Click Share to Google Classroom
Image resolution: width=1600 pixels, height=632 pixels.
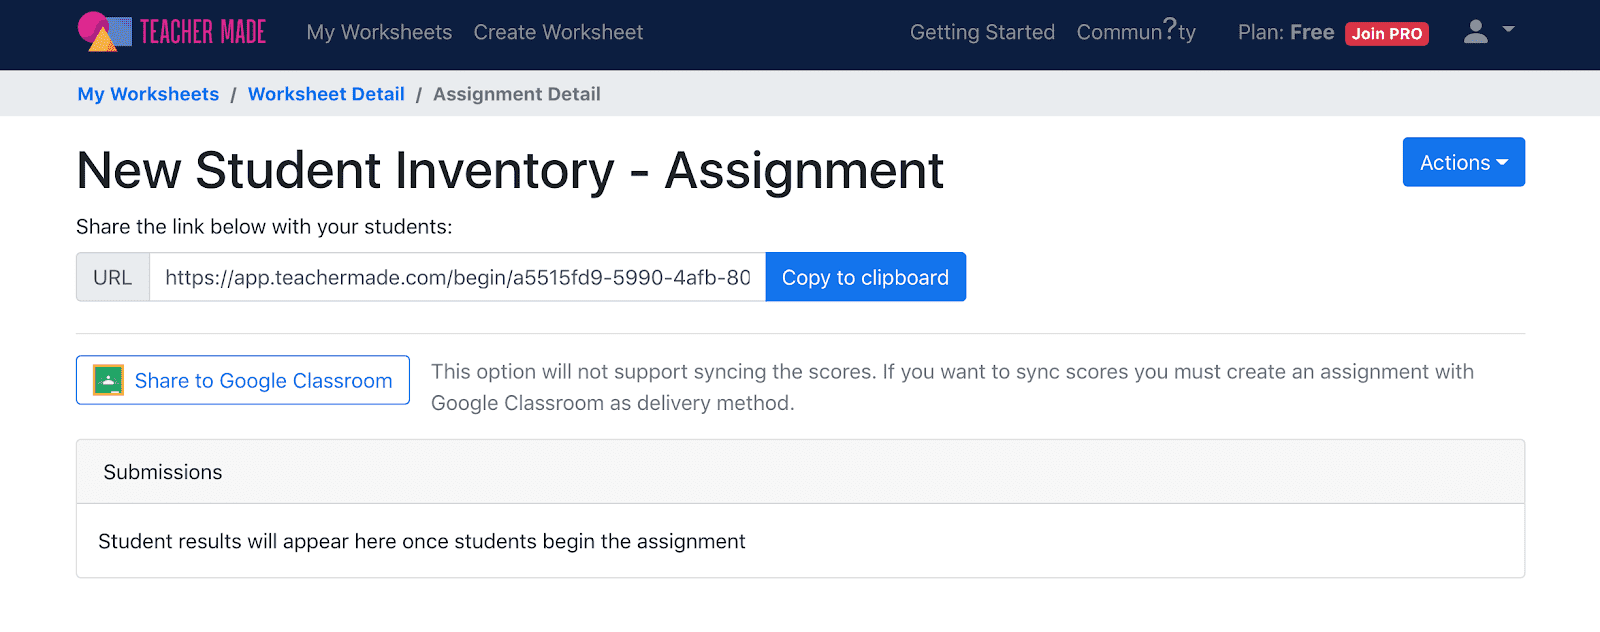(242, 380)
